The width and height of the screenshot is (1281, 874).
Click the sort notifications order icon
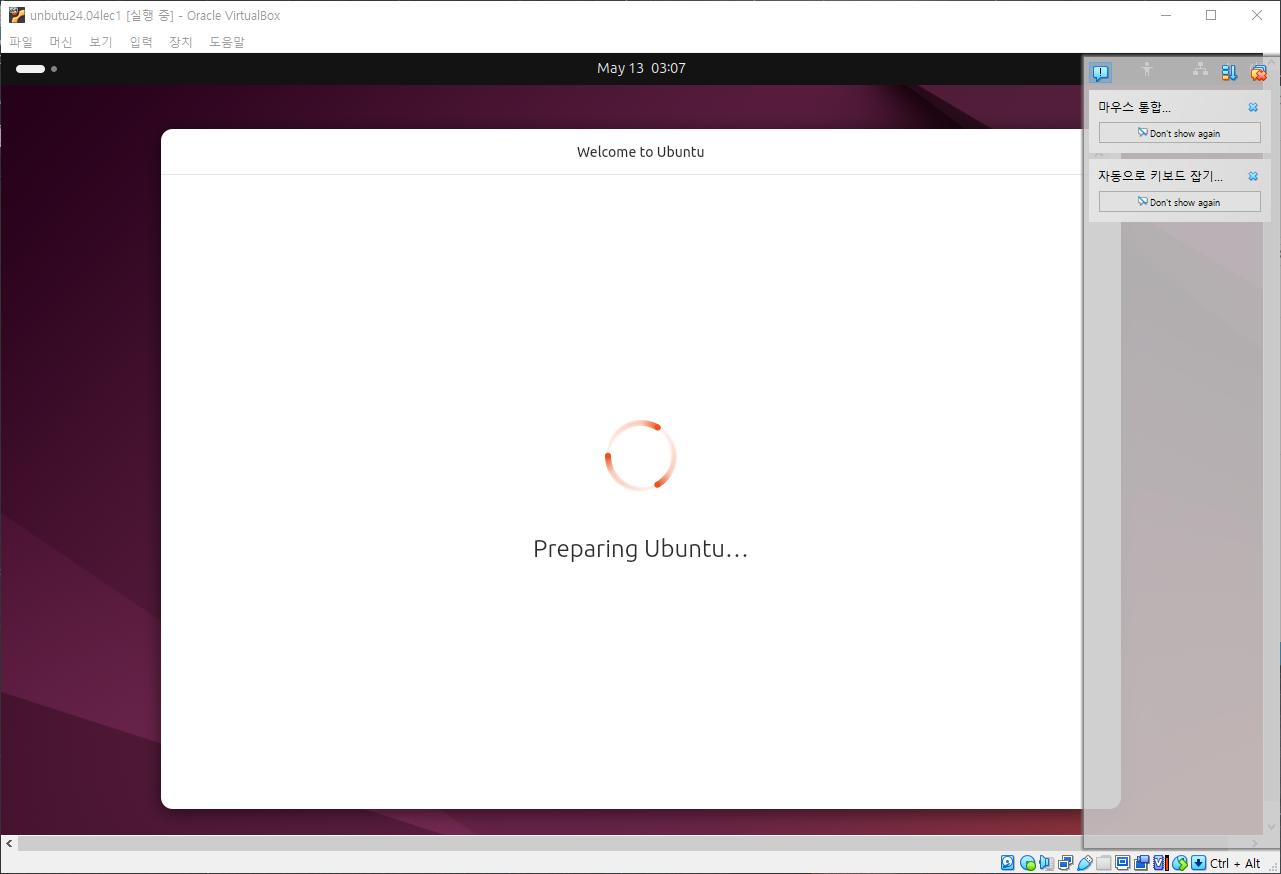click(1229, 72)
